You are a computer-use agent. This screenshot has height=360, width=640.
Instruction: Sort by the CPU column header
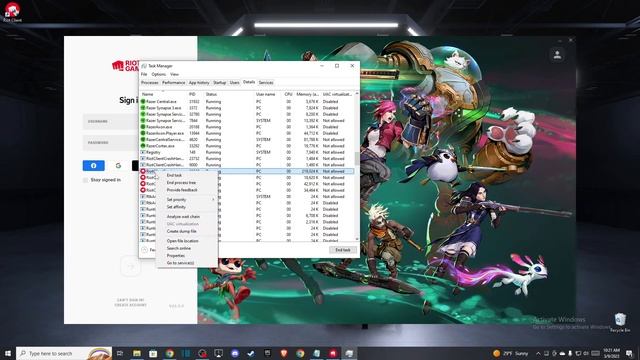(x=288, y=94)
